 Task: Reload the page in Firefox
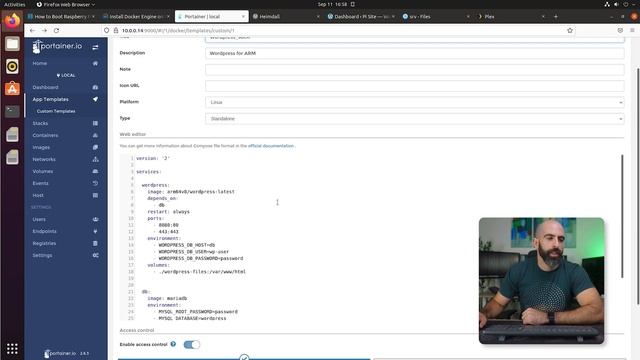click(x=56, y=31)
